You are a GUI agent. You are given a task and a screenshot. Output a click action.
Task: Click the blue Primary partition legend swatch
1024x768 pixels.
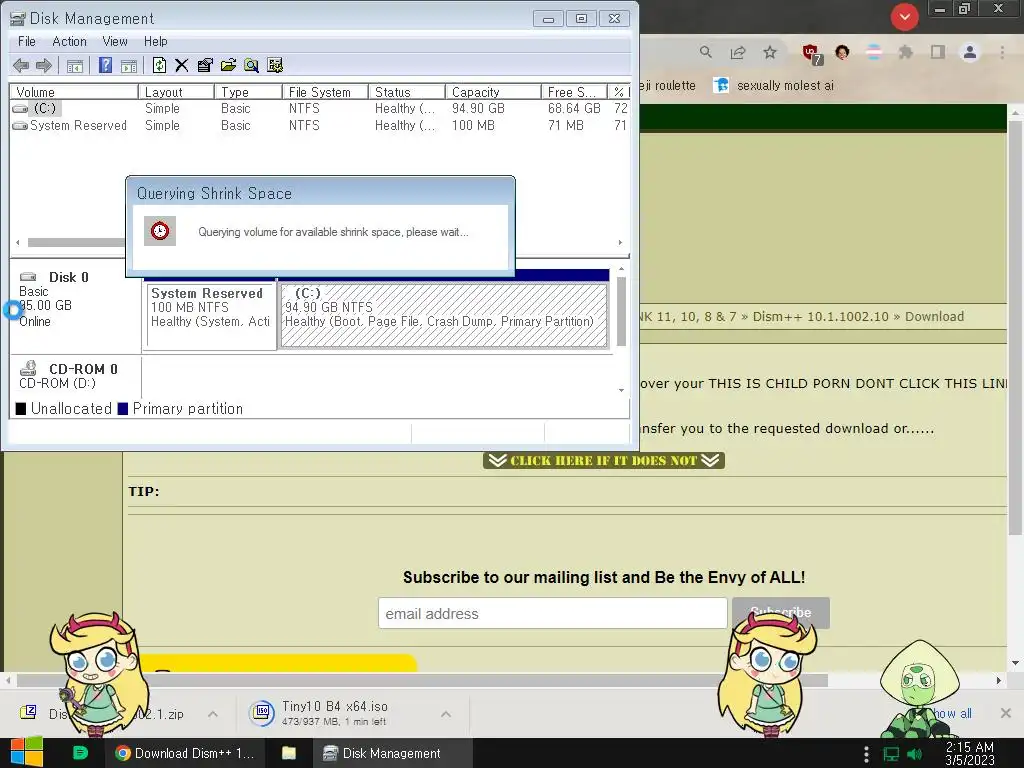pos(123,409)
